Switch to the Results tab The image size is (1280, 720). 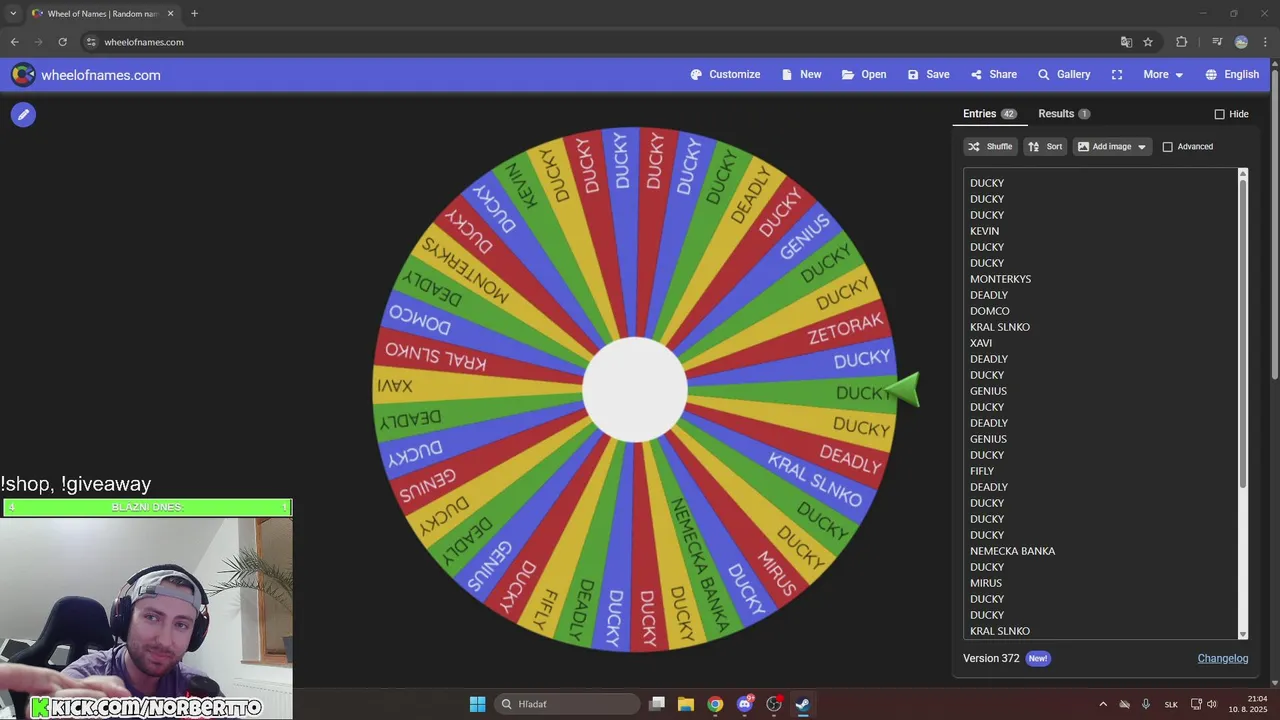[x=1064, y=114]
